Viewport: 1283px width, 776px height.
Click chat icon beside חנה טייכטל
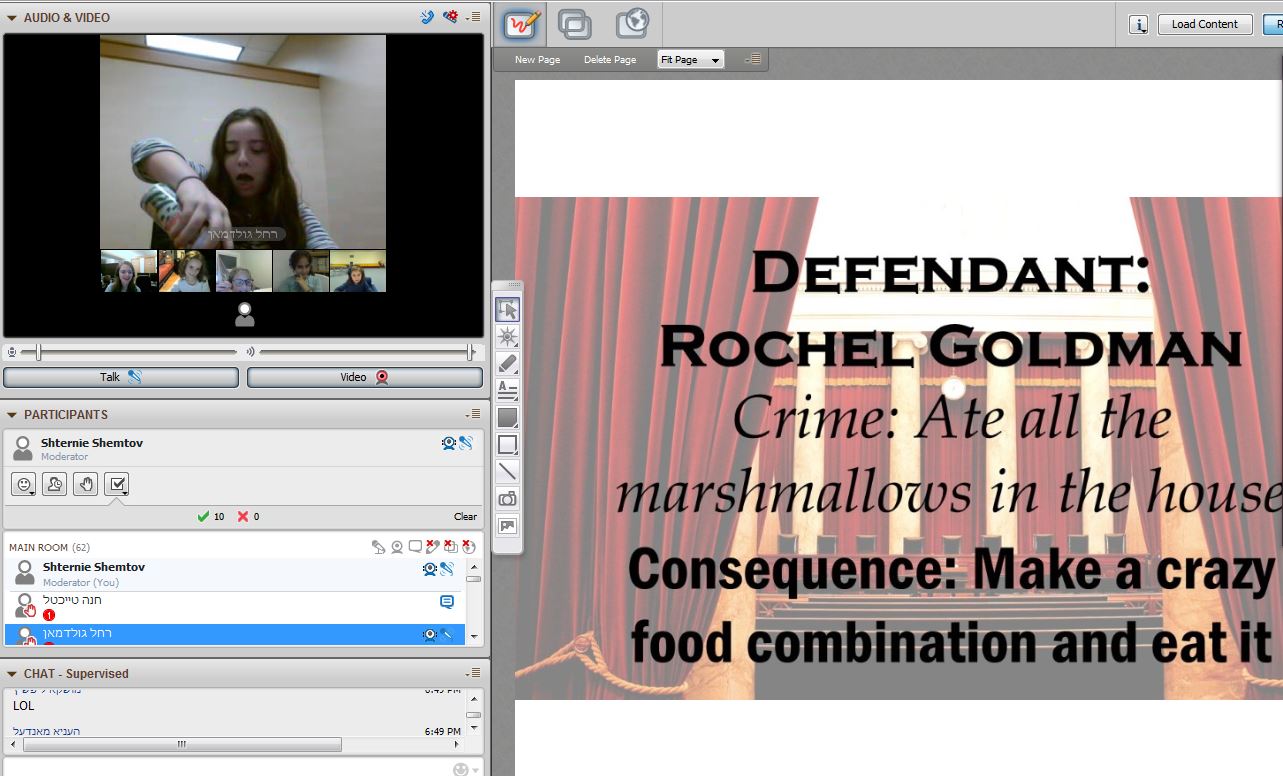coord(447,602)
